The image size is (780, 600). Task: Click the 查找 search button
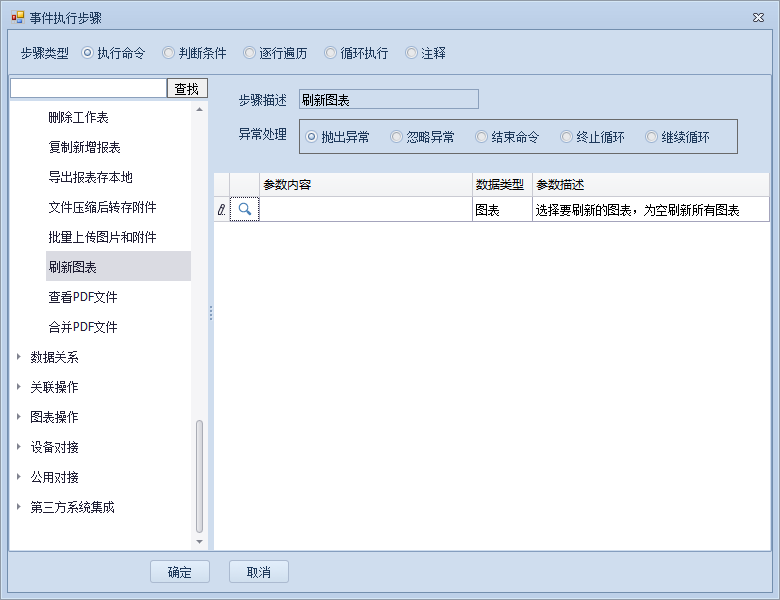pyautogui.click(x=187, y=89)
